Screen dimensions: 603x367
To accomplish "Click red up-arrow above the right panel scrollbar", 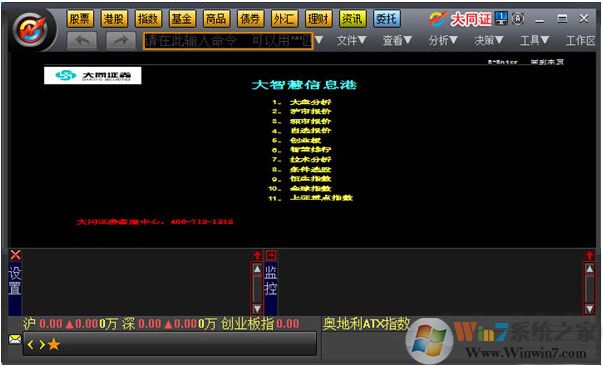I will tap(589, 255).
